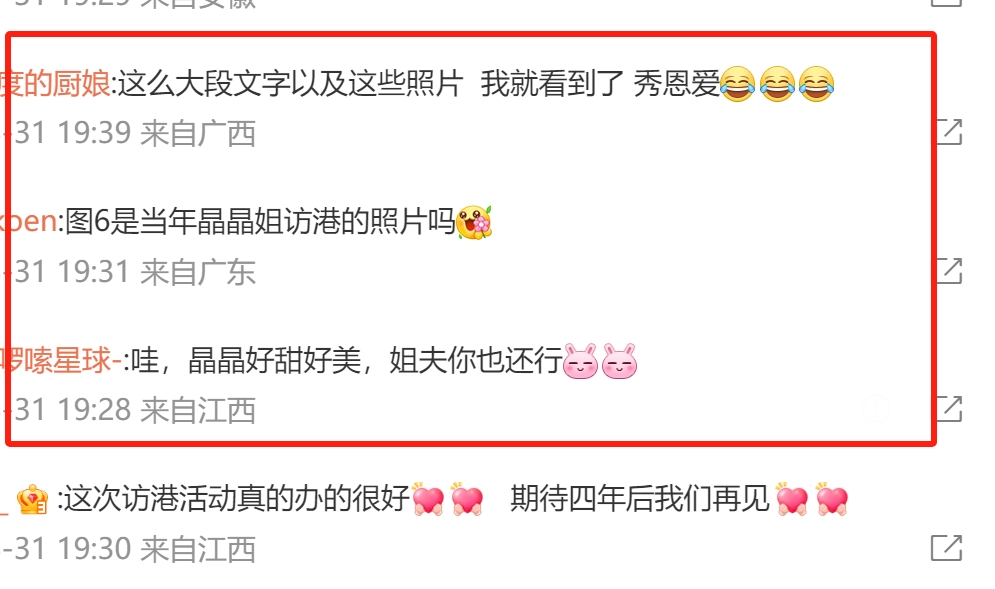
Task: Click the comment text 图6是当年晶晶姐访港的照片吗
Action: 260,222
